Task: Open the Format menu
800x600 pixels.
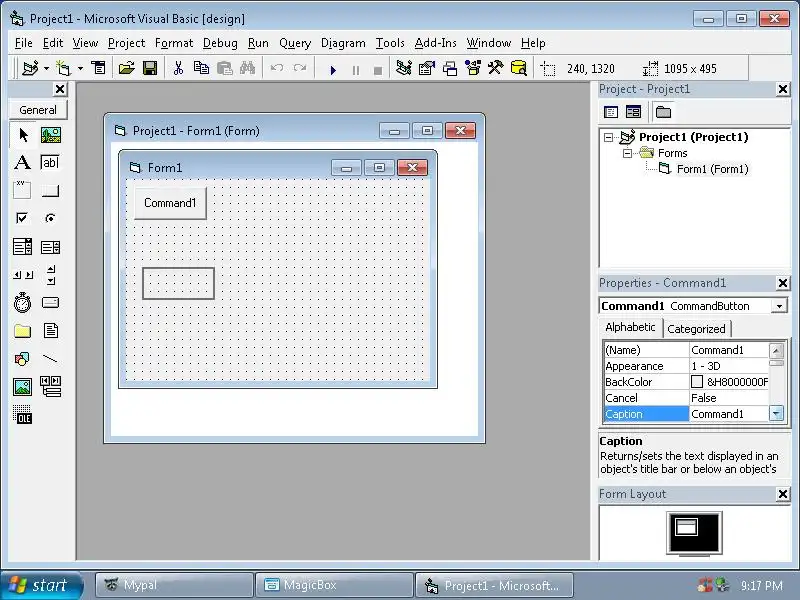Action: click(x=174, y=43)
